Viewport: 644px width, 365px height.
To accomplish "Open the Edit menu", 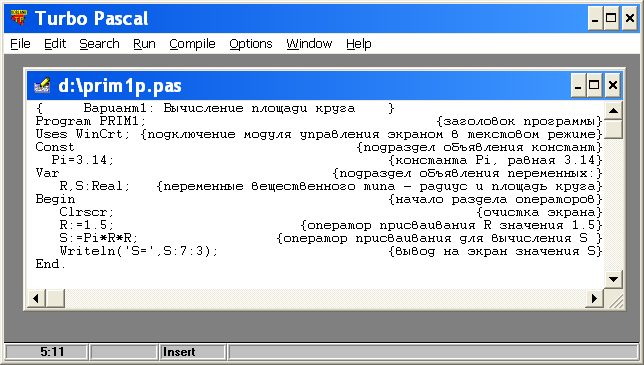I will 55,44.
